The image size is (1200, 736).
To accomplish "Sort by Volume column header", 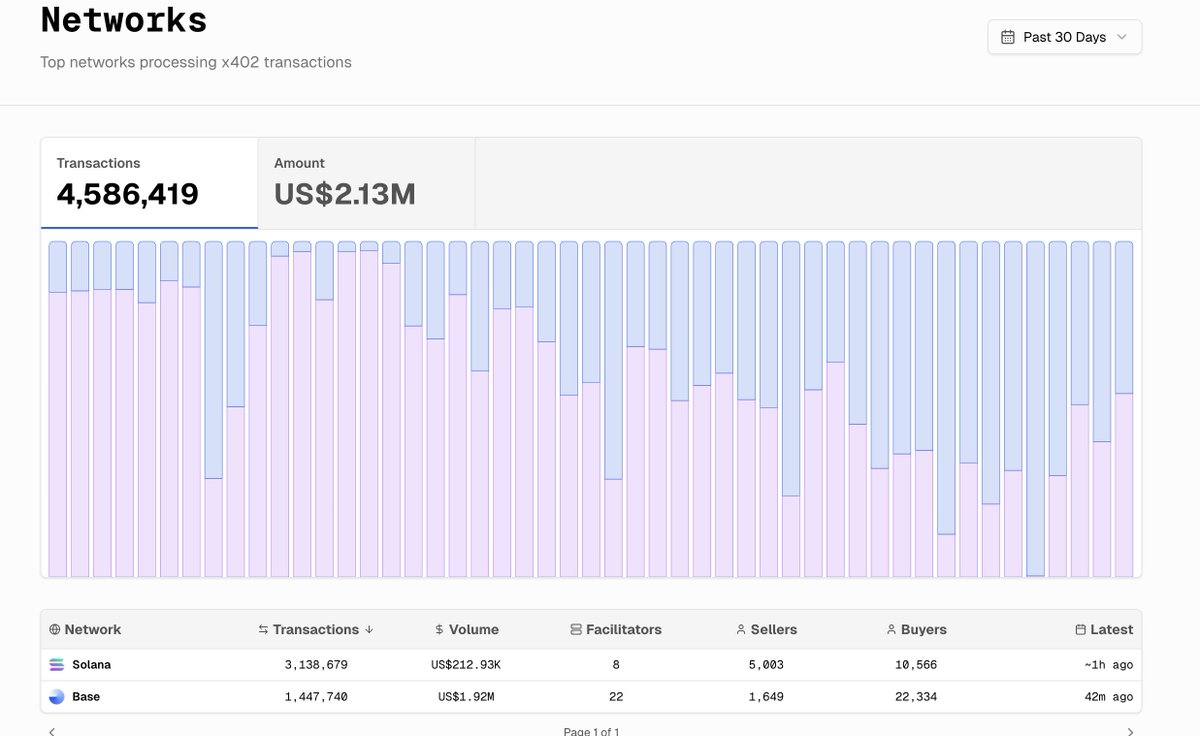I will (x=467, y=629).
